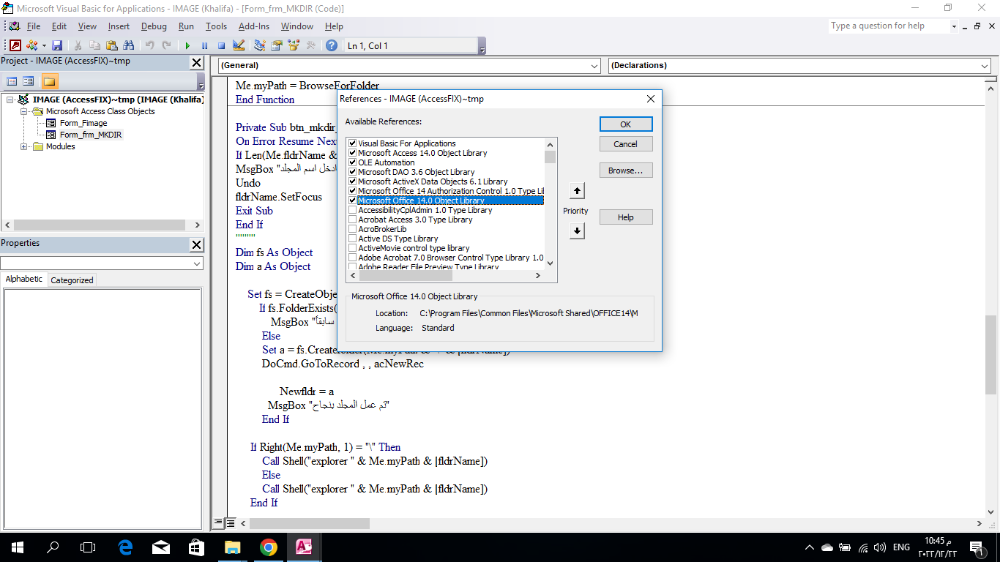The width and height of the screenshot is (1000, 562).
Task: Open the Debug menu
Action: coord(154,26)
